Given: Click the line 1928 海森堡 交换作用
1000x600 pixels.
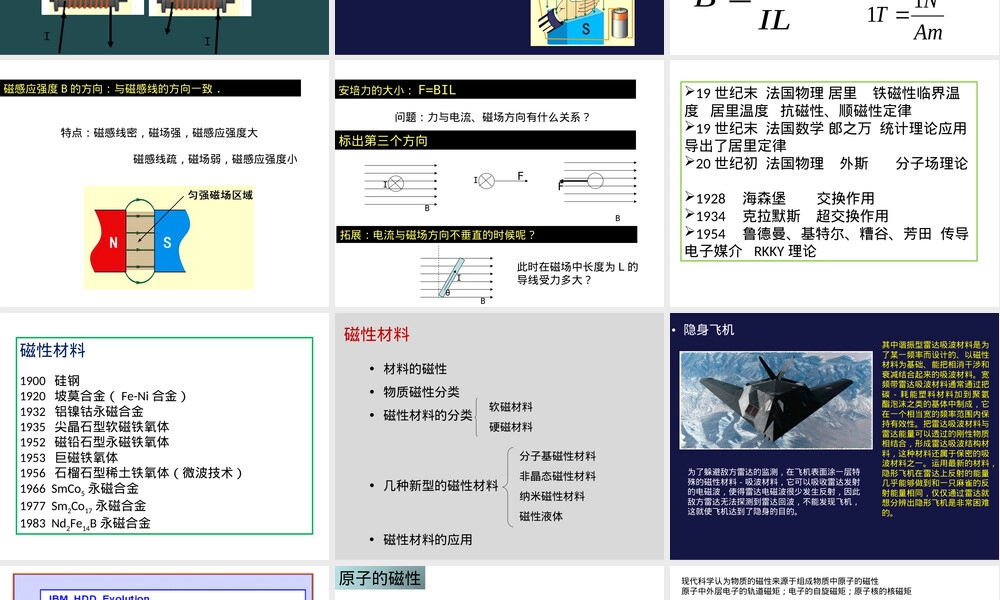Looking at the screenshot, I should tap(779, 198).
